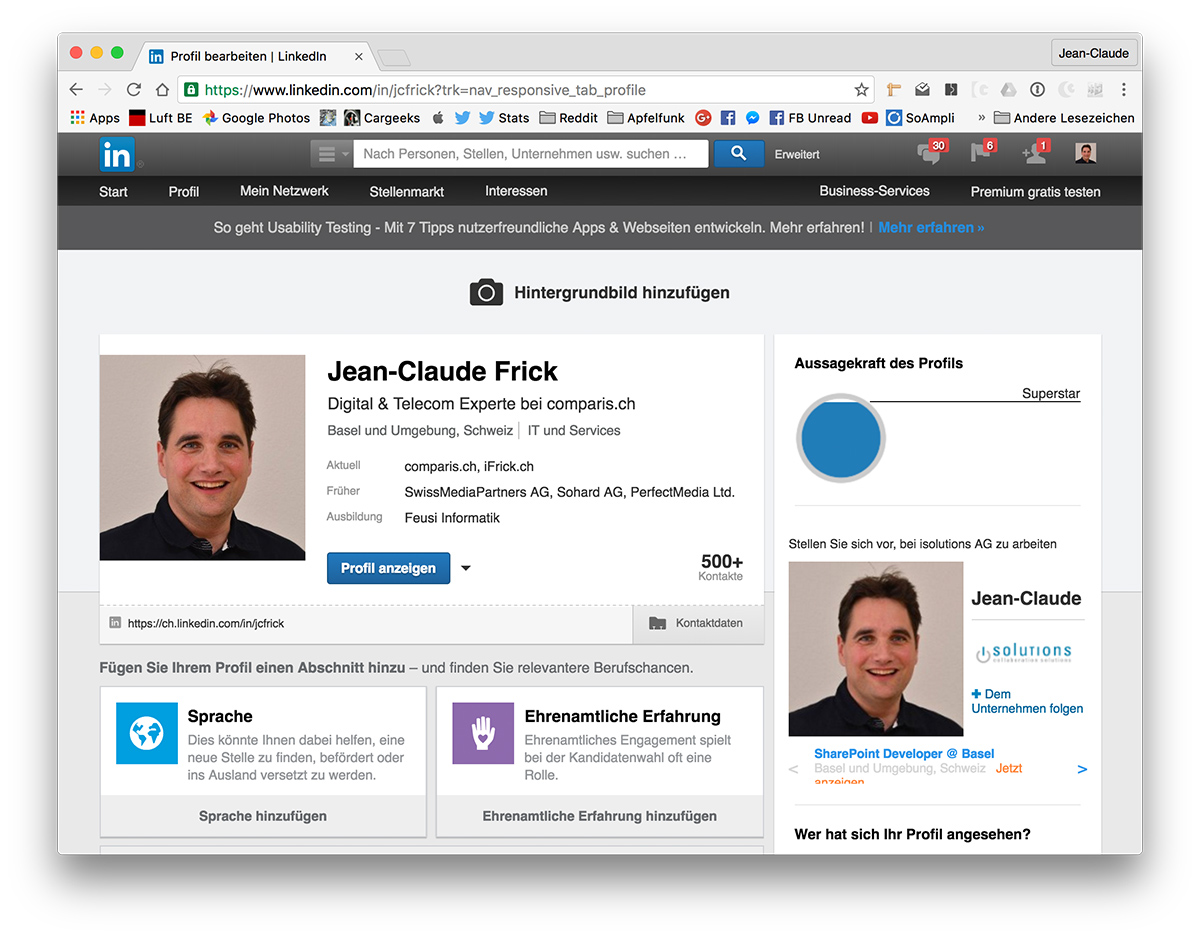Click the blue profile strength circle

pyautogui.click(x=841, y=438)
